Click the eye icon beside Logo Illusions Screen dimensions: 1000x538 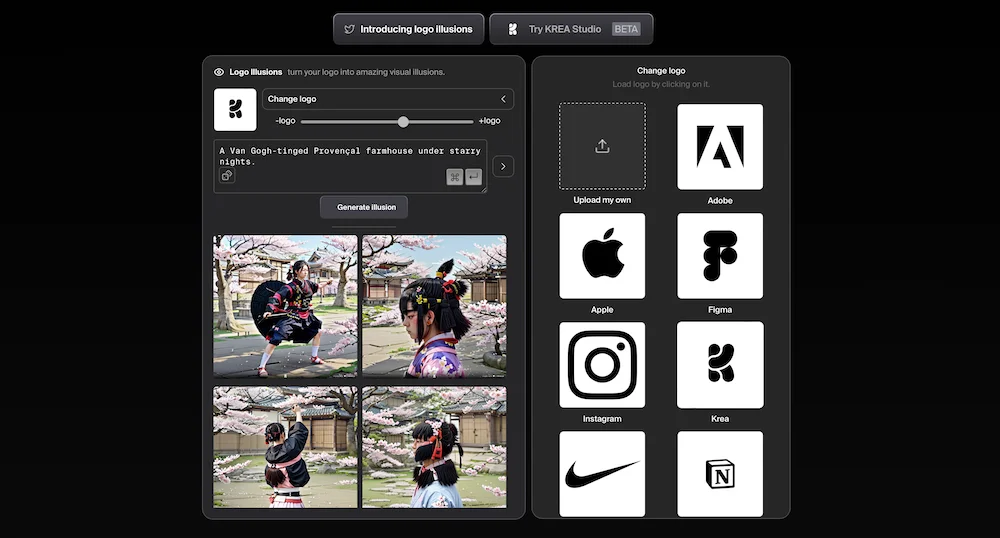pyautogui.click(x=219, y=72)
